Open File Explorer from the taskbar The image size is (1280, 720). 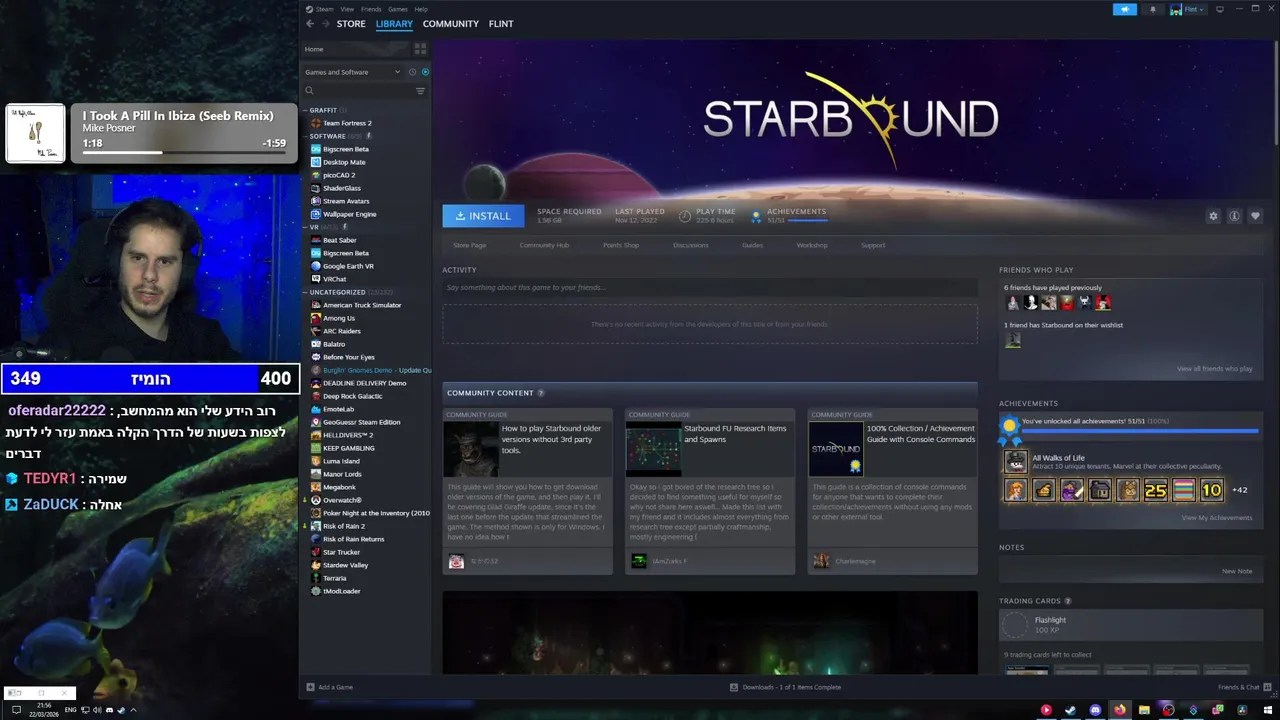(1144, 710)
